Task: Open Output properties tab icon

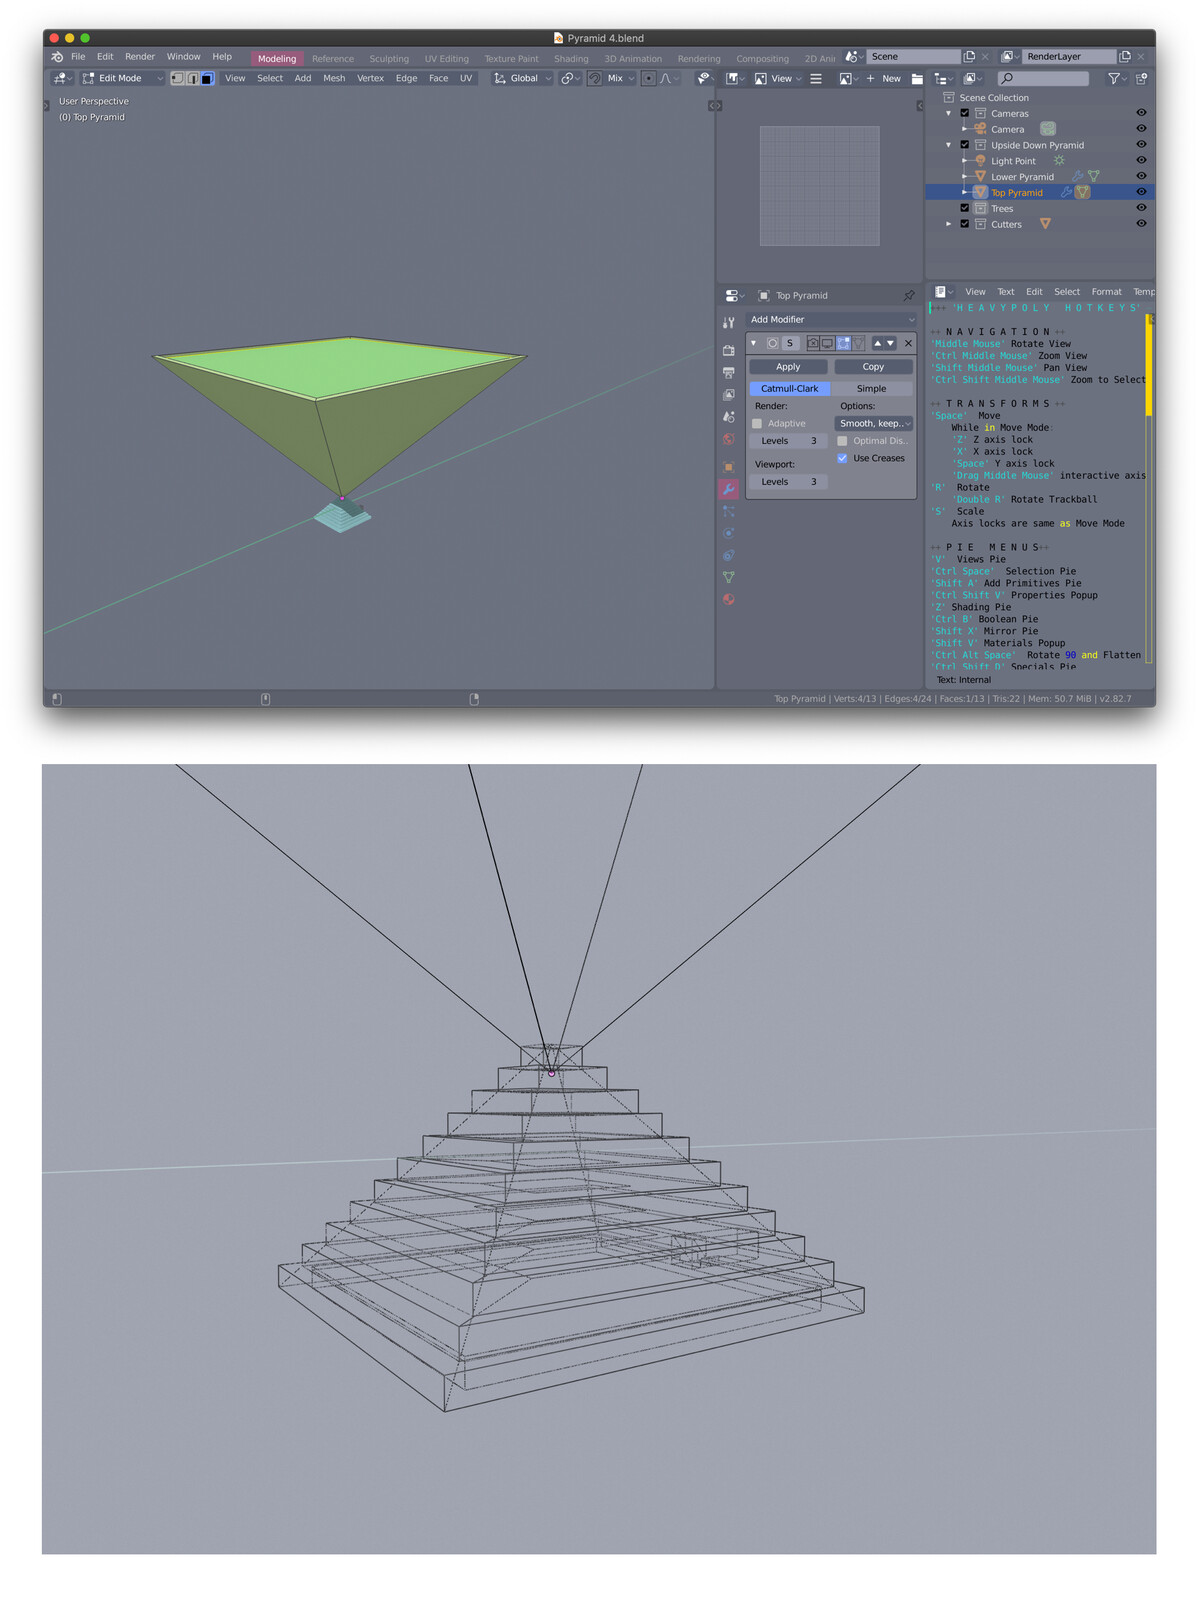Action: coord(728,372)
